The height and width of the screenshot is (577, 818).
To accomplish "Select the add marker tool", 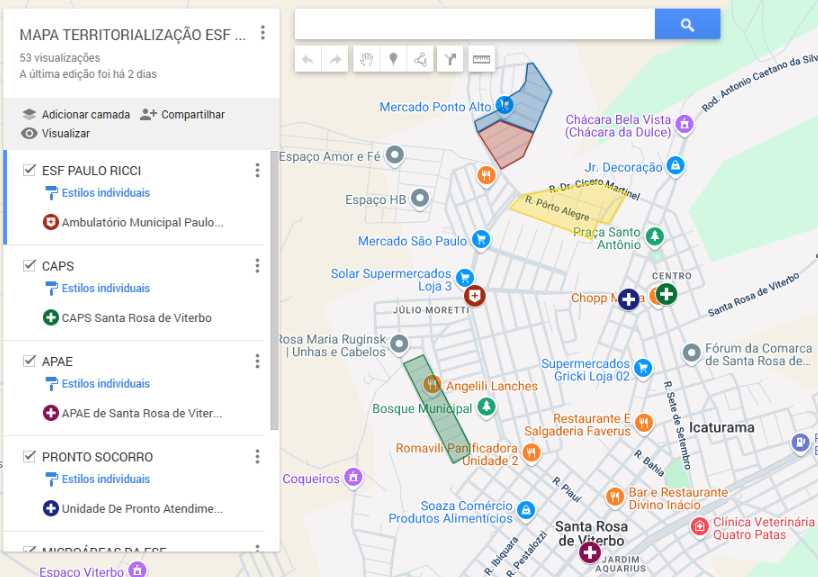I will pos(393,60).
